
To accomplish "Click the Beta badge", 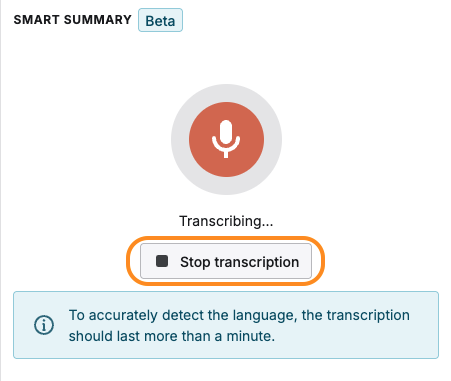I will (160, 20).
